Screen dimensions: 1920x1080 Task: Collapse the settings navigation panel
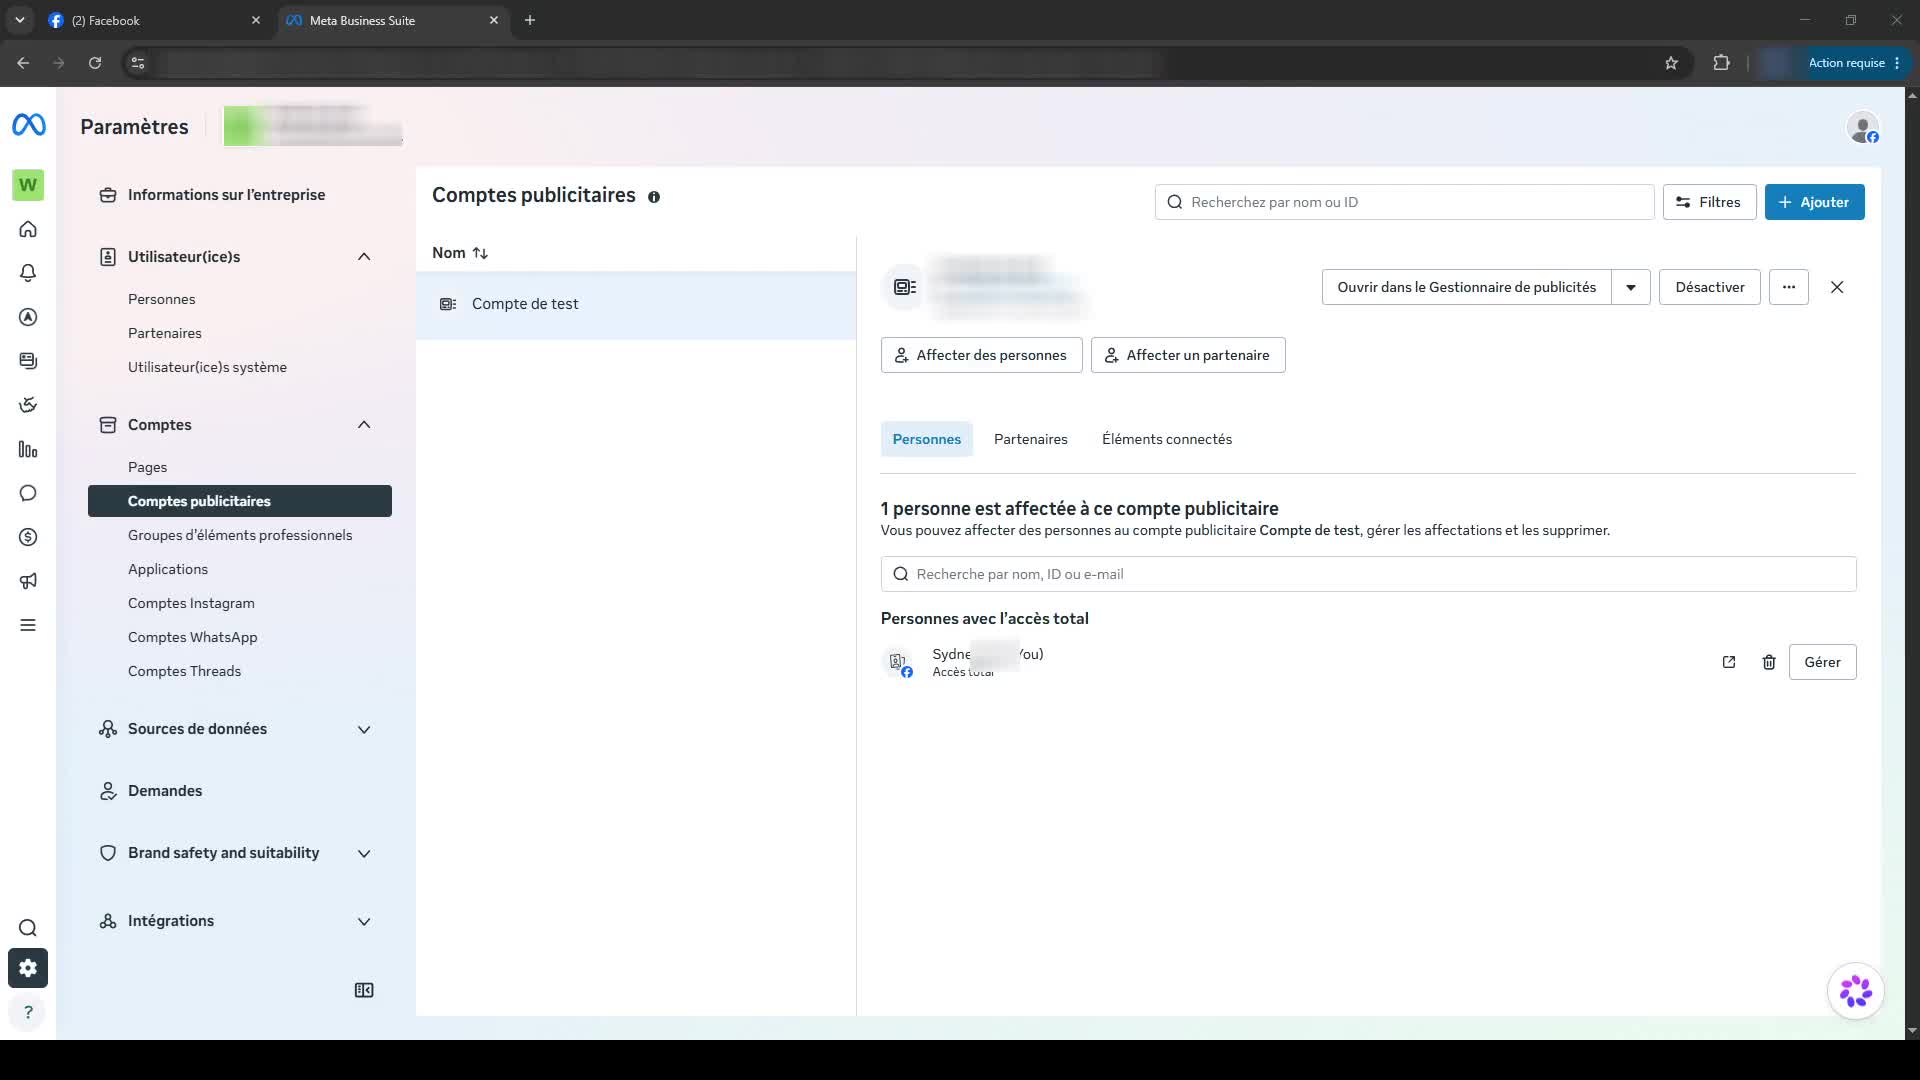(364, 990)
